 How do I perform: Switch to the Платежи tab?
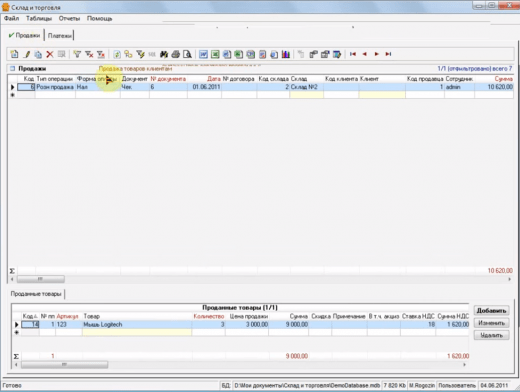(59, 35)
